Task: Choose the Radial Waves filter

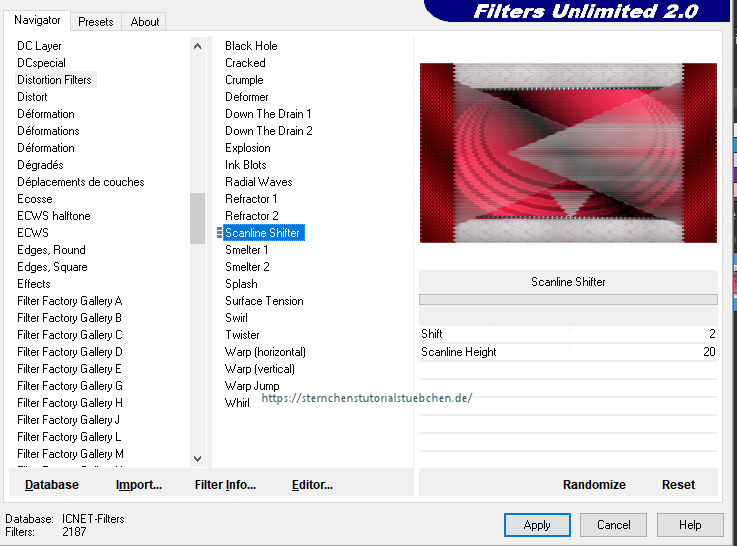Action: point(259,182)
